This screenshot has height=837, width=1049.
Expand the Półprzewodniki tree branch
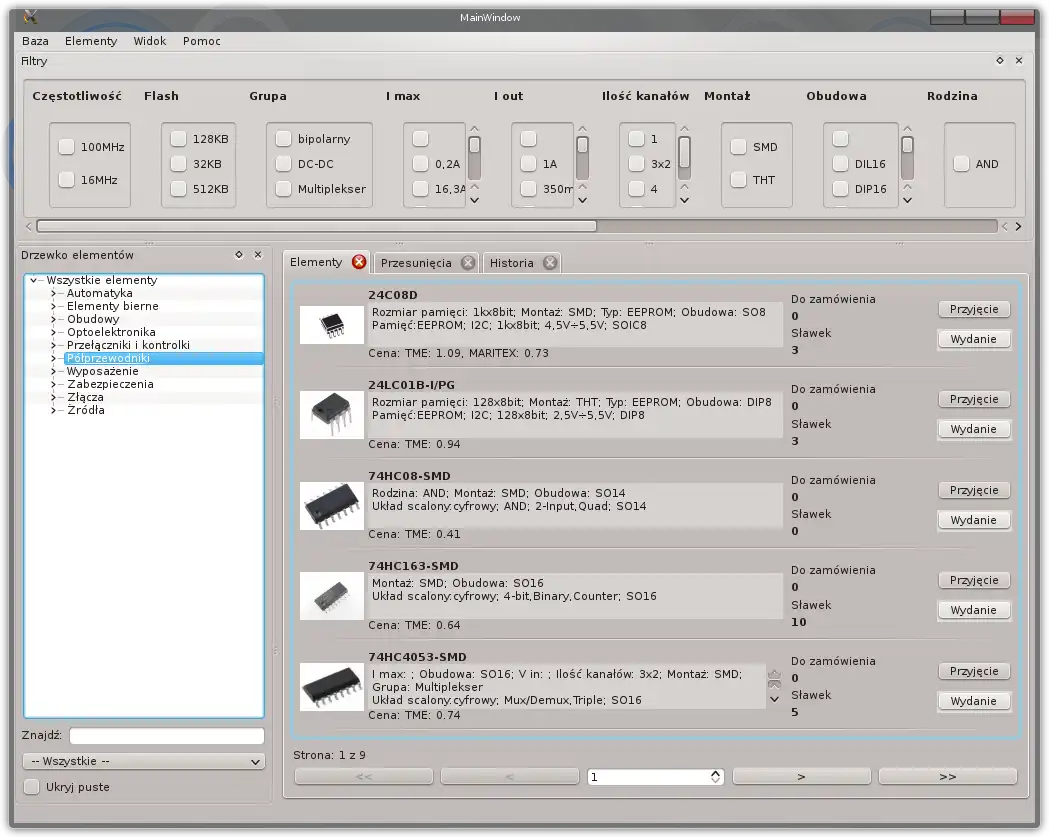click(x=54, y=358)
